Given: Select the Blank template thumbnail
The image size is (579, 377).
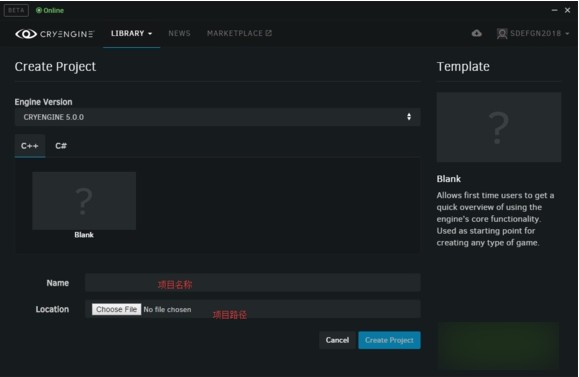Looking at the screenshot, I should [x=84, y=201].
